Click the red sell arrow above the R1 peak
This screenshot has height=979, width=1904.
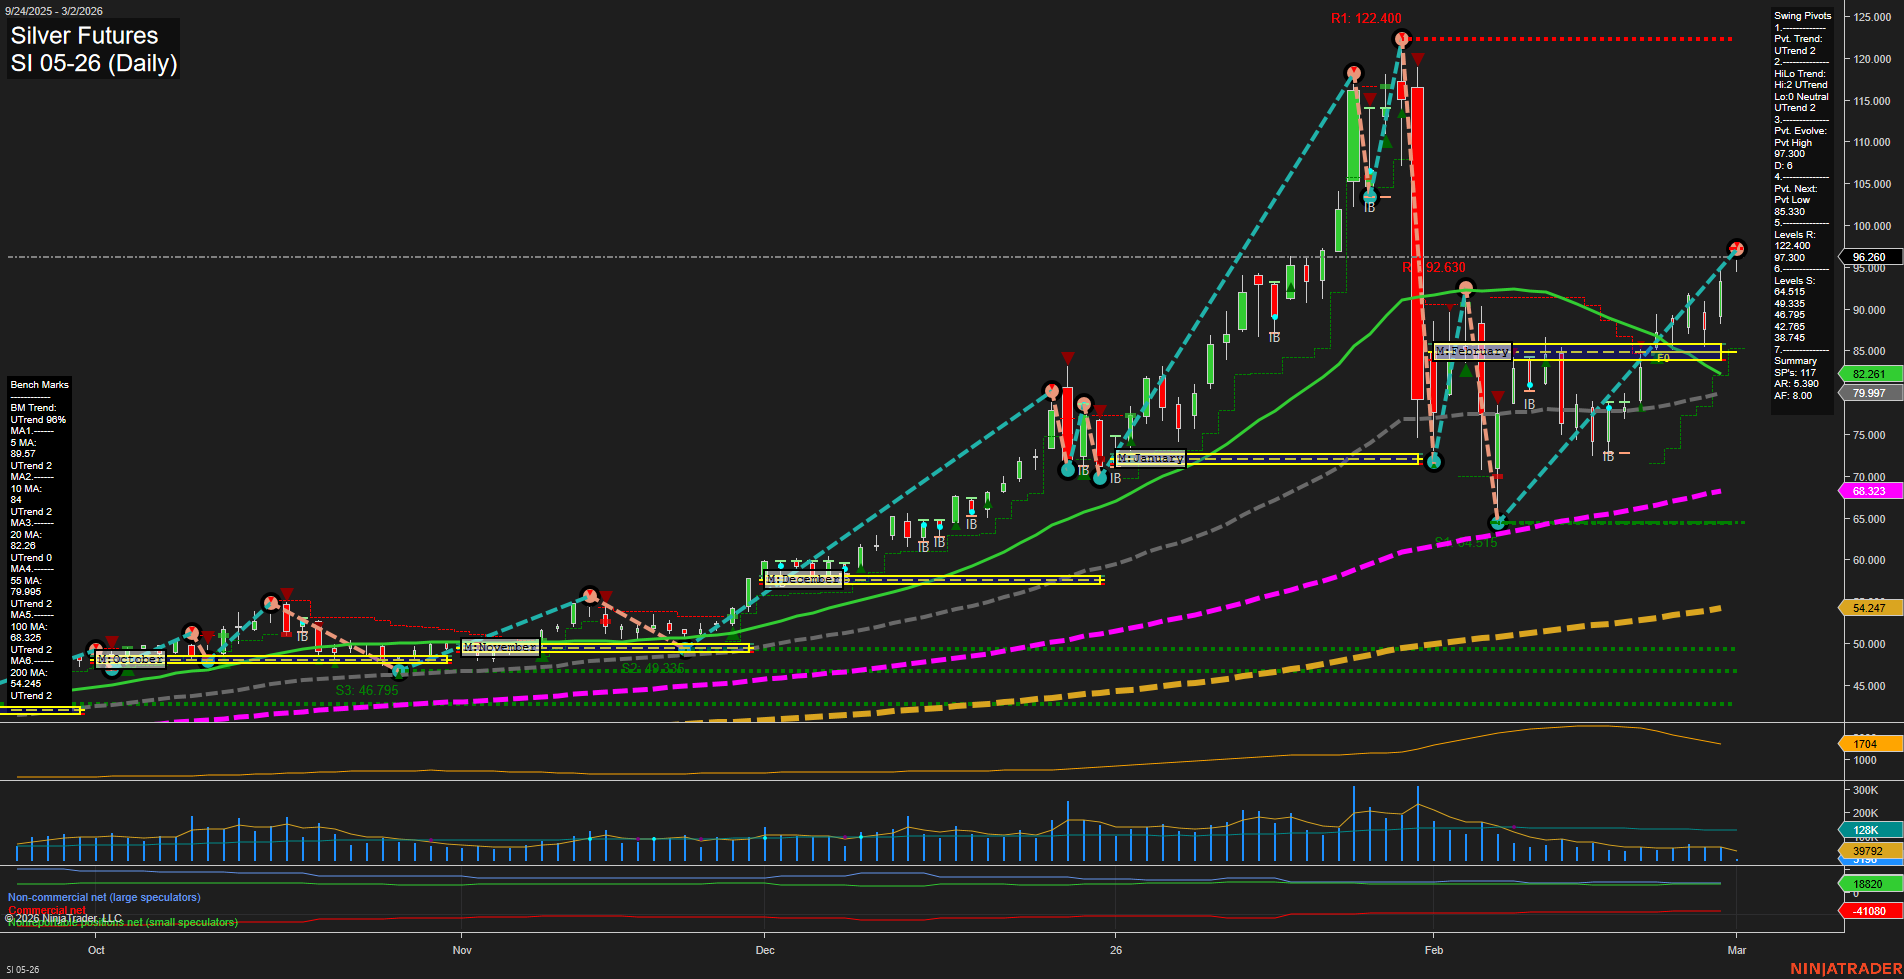pos(1417,59)
